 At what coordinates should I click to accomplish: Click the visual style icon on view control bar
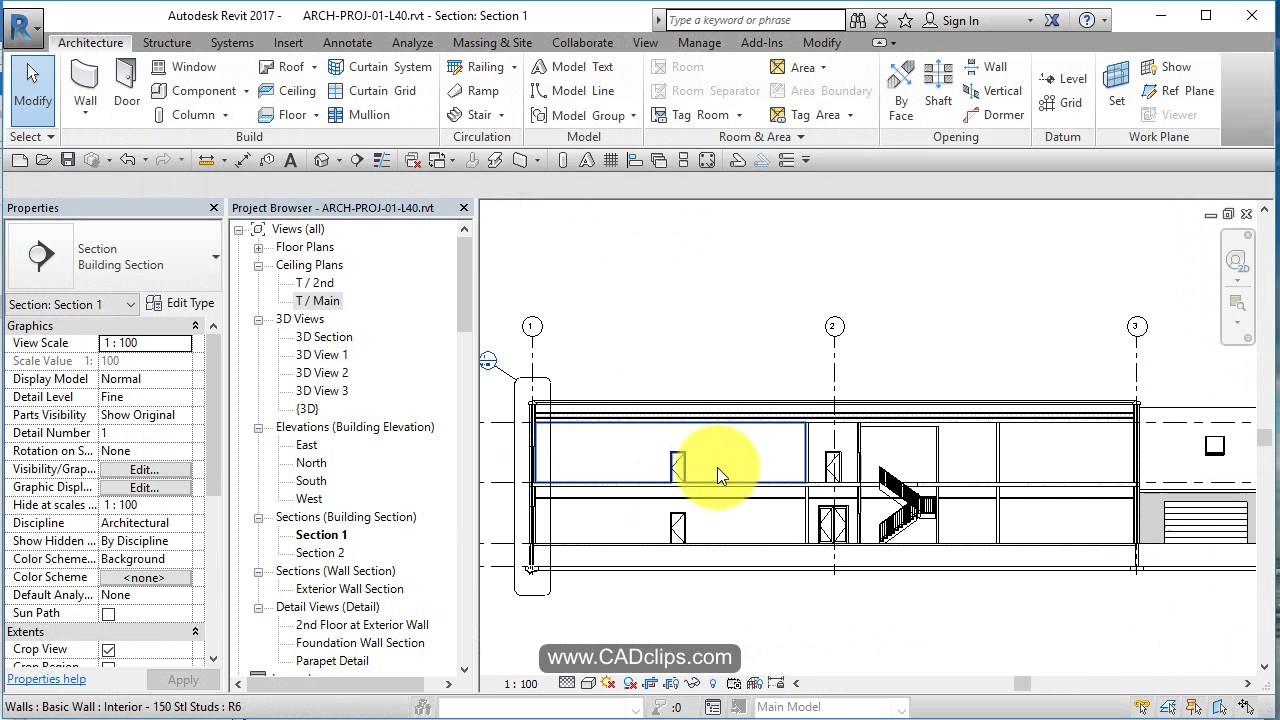(x=587, y=683)
